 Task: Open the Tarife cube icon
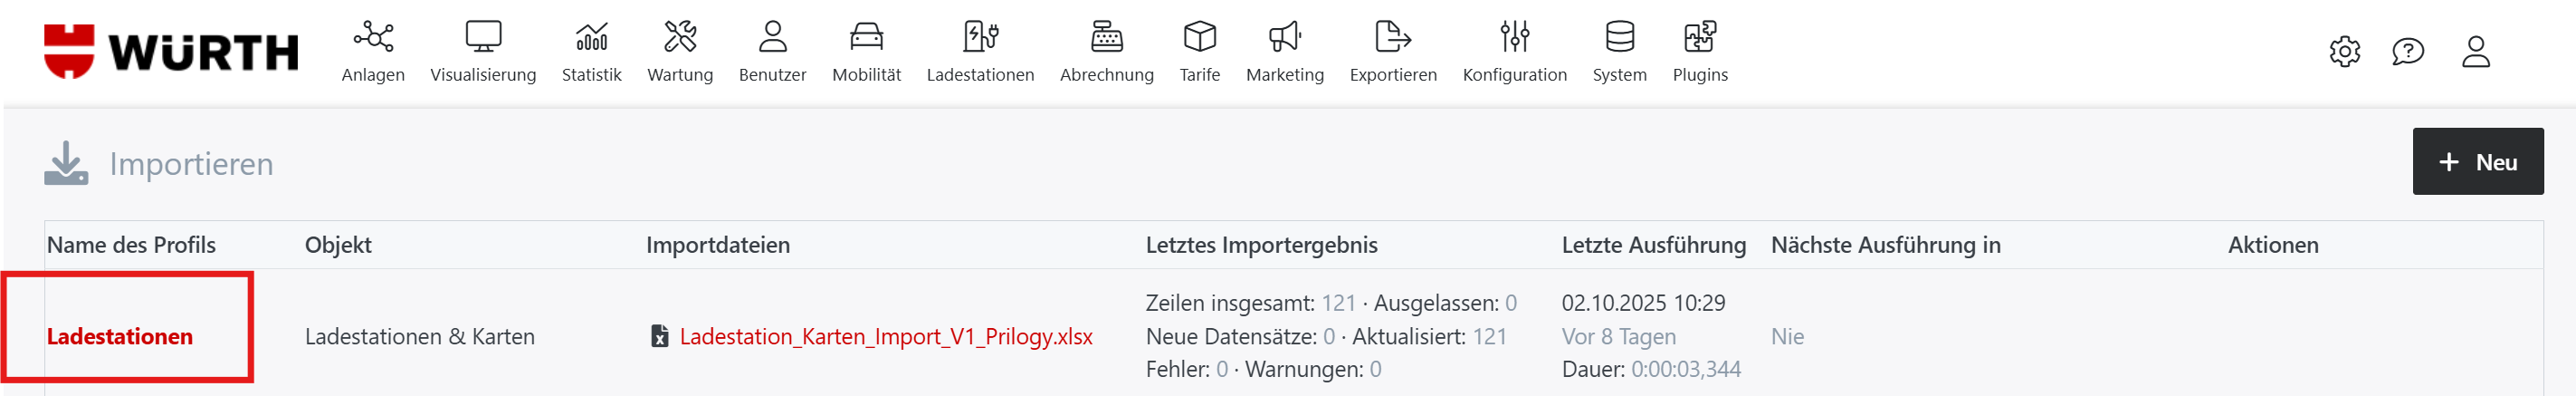coord(1199,38)
